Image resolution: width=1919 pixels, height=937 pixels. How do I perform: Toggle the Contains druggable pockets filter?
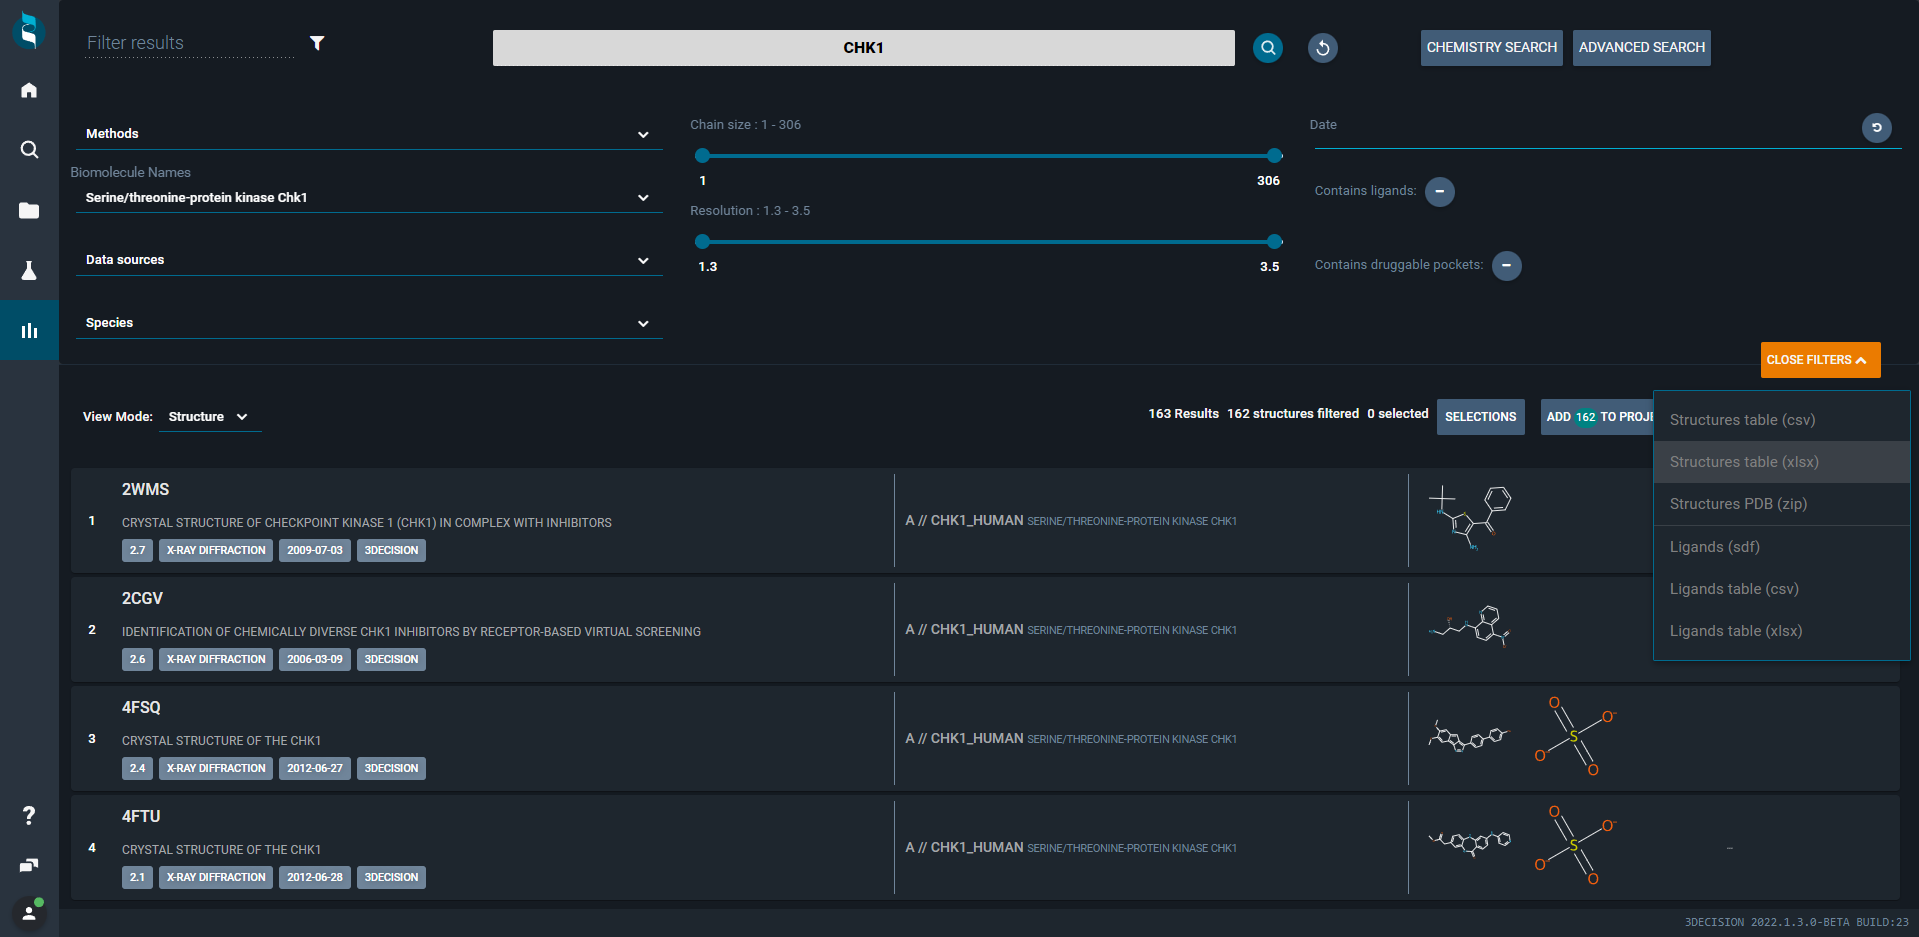1507,265
